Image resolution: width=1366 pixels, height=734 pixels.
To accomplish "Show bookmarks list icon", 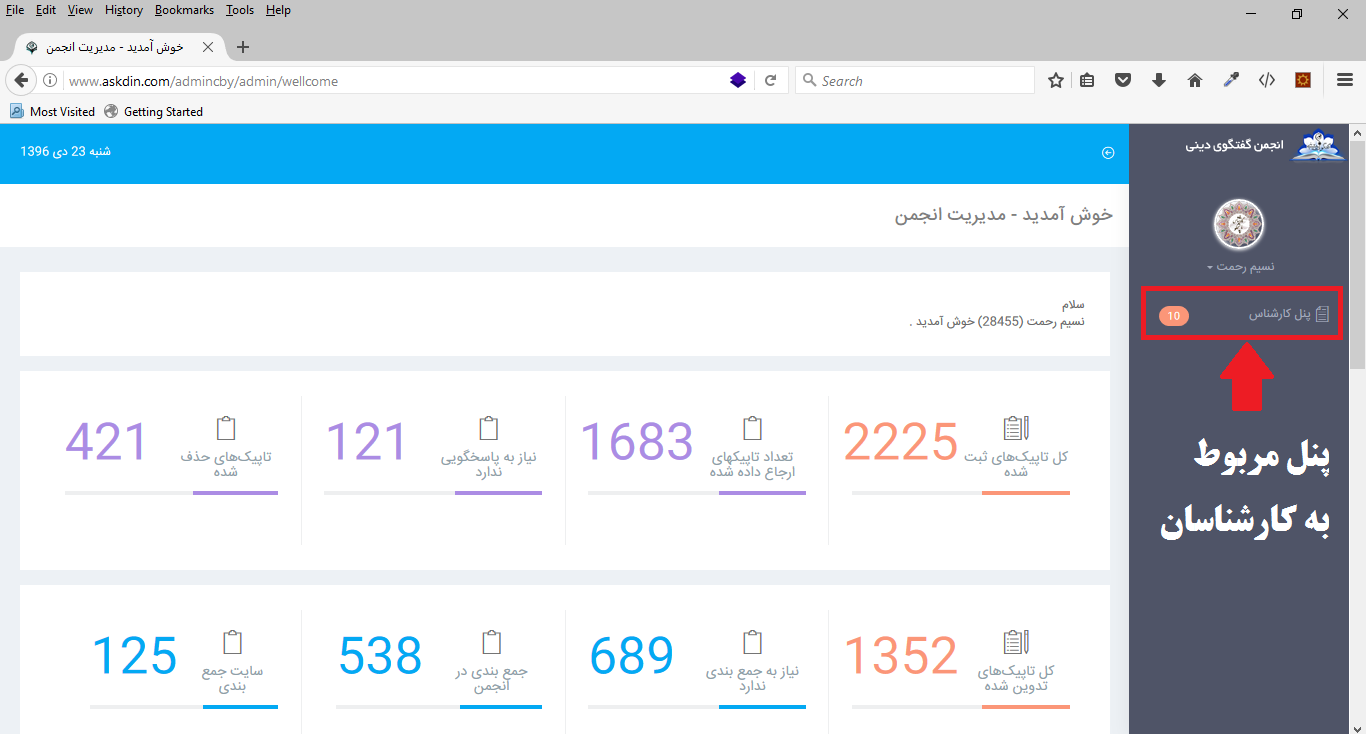I will (x=1087, y=81).
